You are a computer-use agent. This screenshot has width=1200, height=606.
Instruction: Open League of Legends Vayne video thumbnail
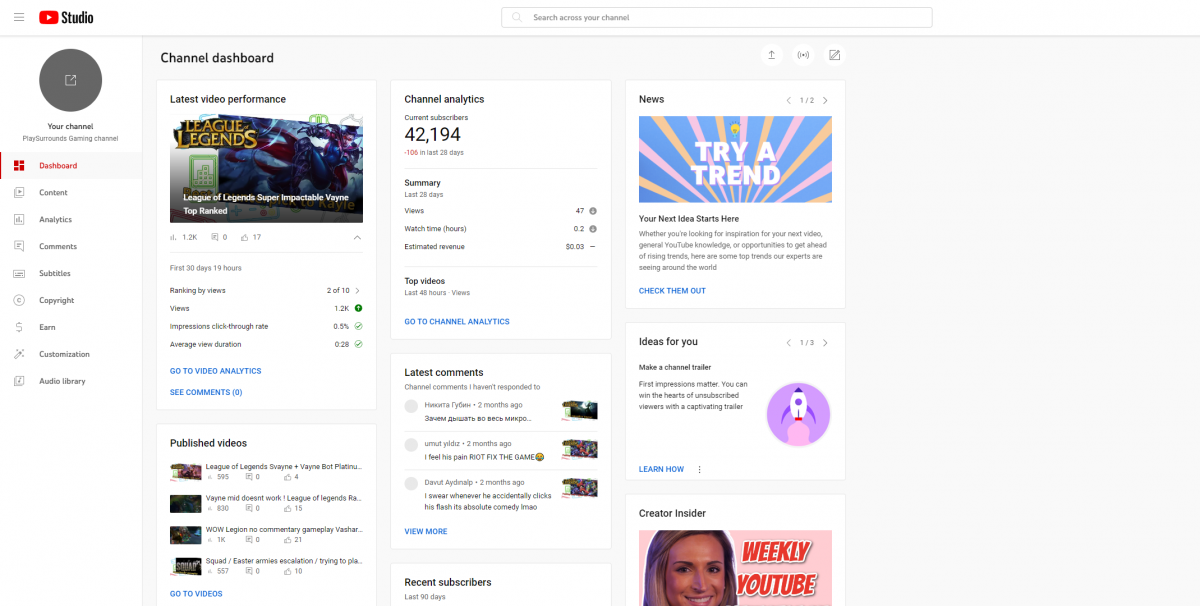pos(266,168)
